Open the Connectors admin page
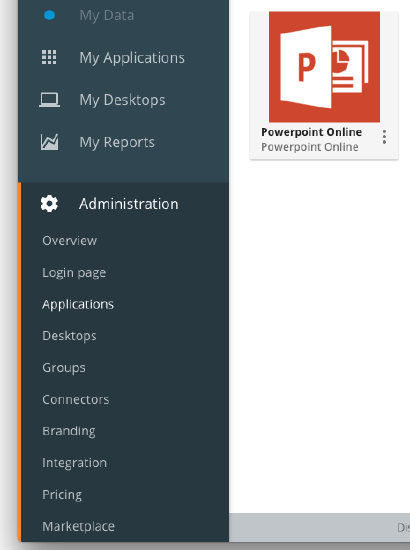410x550 pixels. click(75, 400)
